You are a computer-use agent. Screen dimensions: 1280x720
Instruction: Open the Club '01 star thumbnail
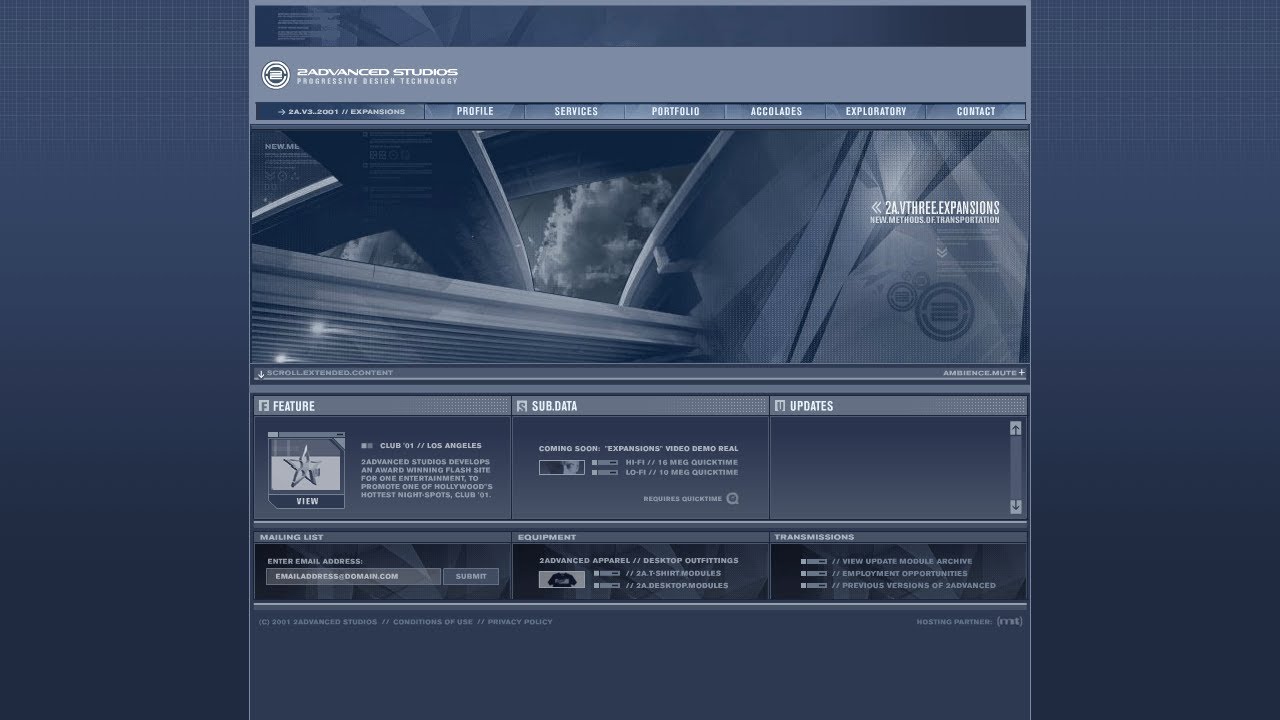pos(306,466)
